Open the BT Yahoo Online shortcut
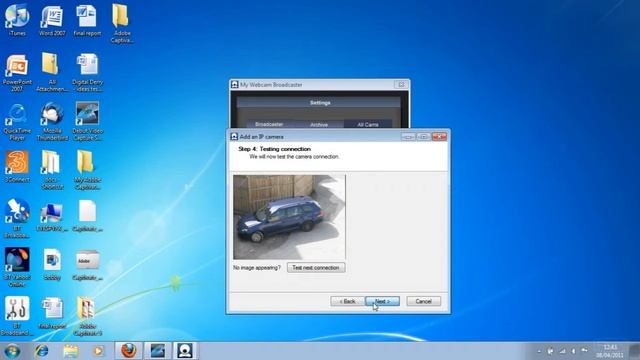640x360 pixels. [17, 267]
